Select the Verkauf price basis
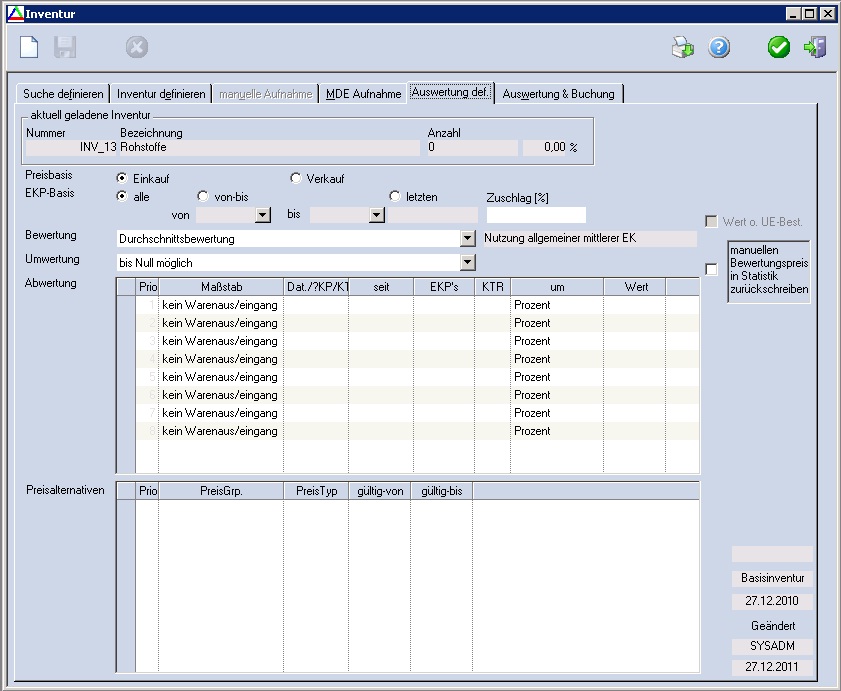The image size is (841, 691). [x=296, y=179]
